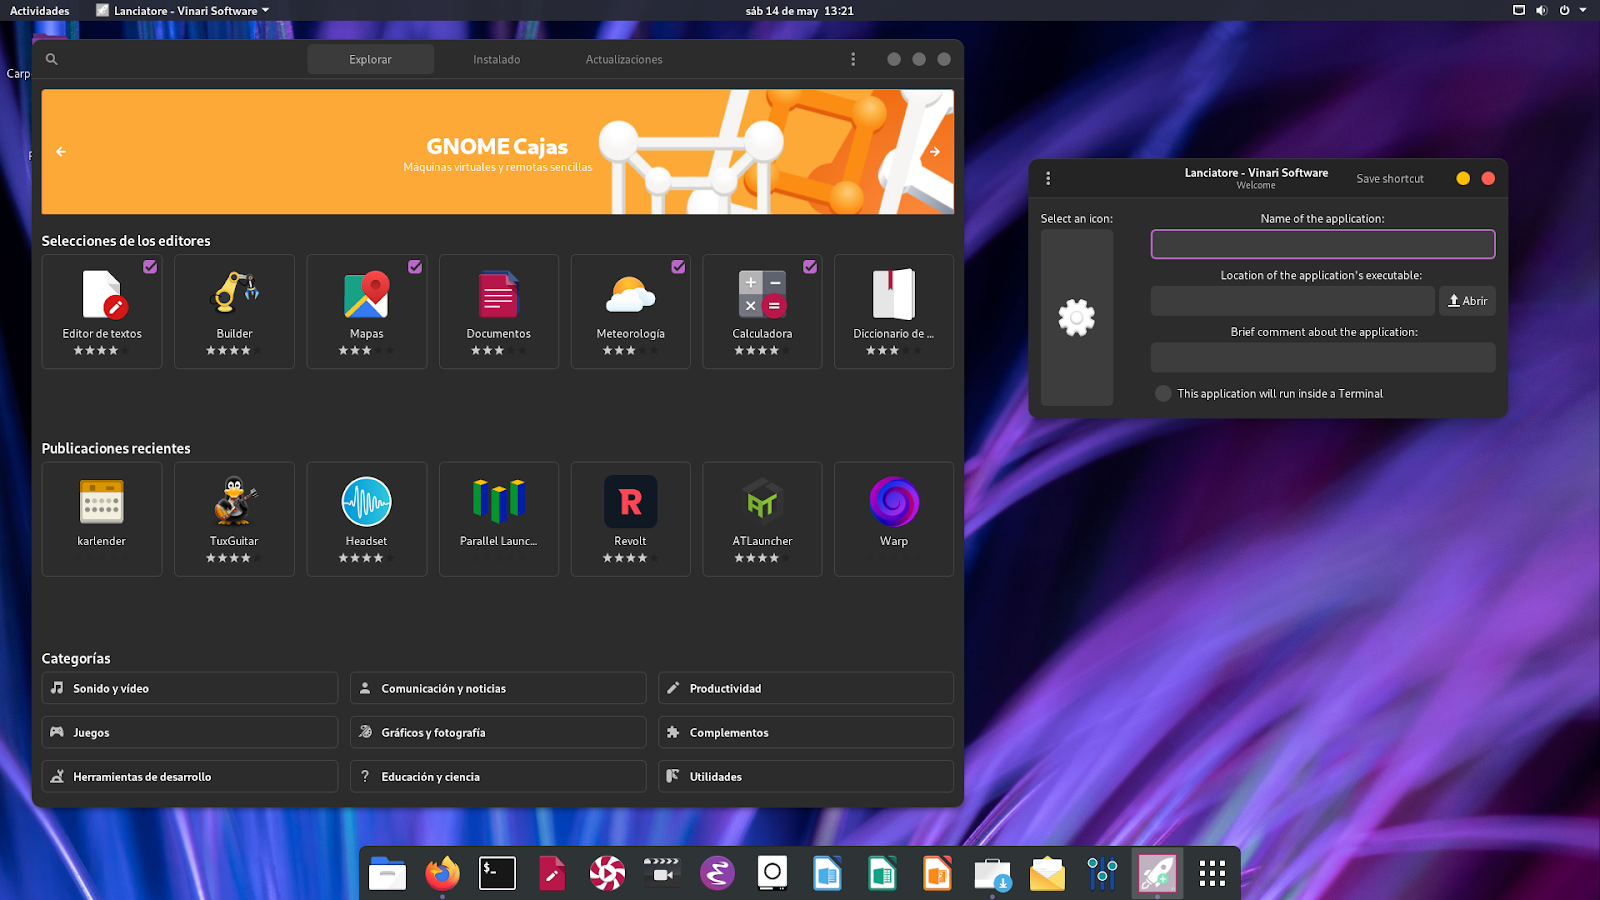The image size is (1600, 900).
Task: Open the Revolt app page
Action: 630,518
